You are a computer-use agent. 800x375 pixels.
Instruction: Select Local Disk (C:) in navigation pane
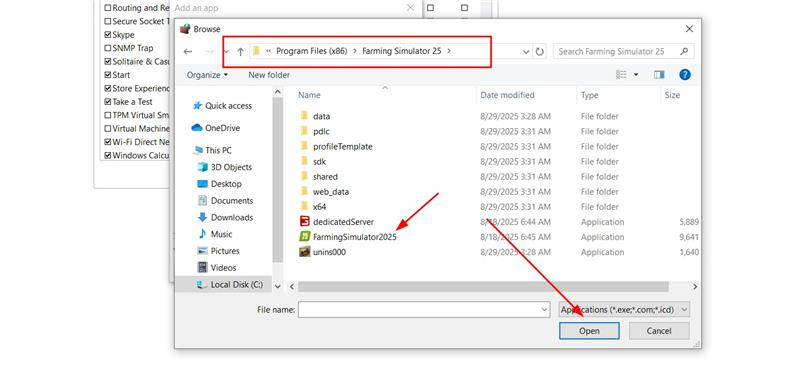223,285
